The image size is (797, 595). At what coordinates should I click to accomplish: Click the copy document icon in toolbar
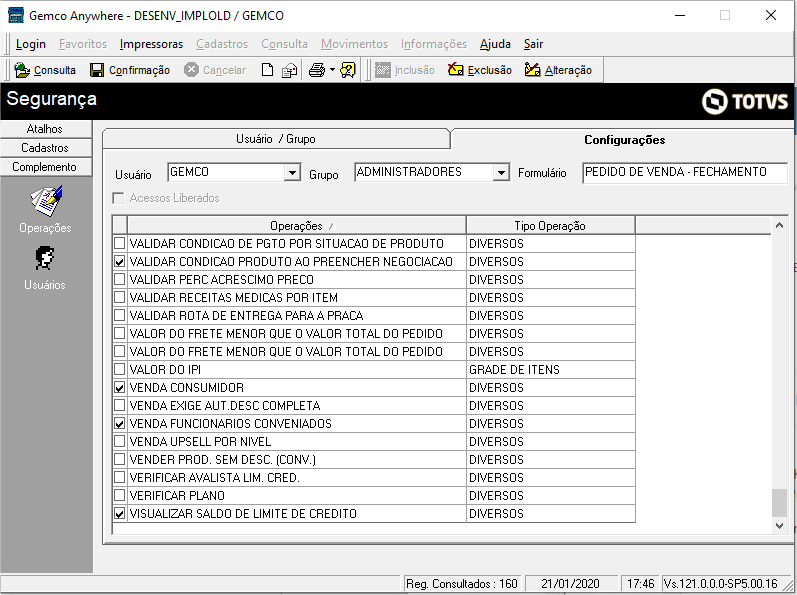[289, 70]
